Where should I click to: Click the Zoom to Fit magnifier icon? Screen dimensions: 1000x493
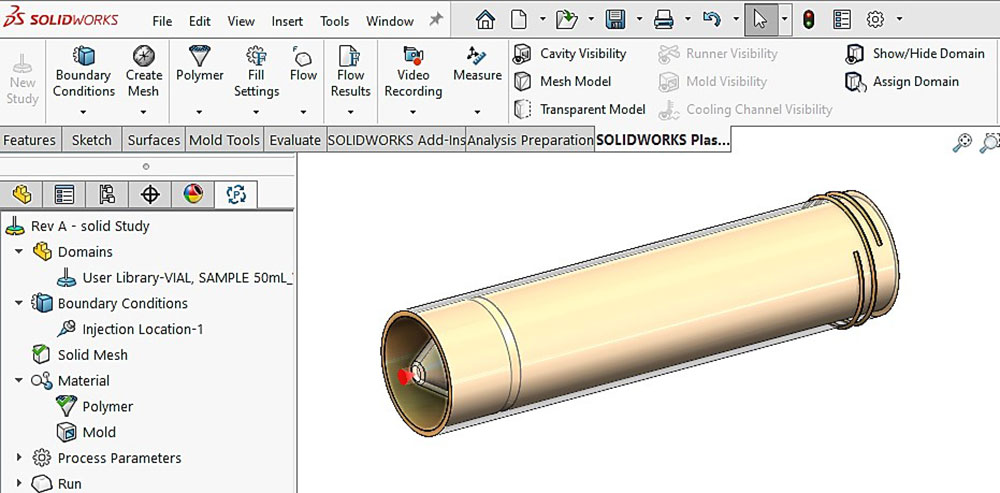tap(962, 143)
